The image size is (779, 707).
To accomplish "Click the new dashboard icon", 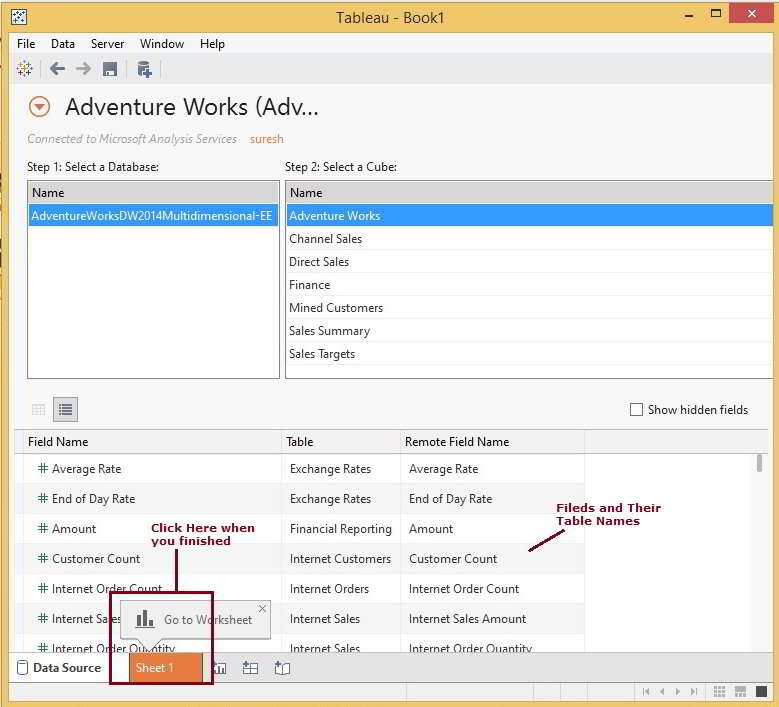I will 250,668.
